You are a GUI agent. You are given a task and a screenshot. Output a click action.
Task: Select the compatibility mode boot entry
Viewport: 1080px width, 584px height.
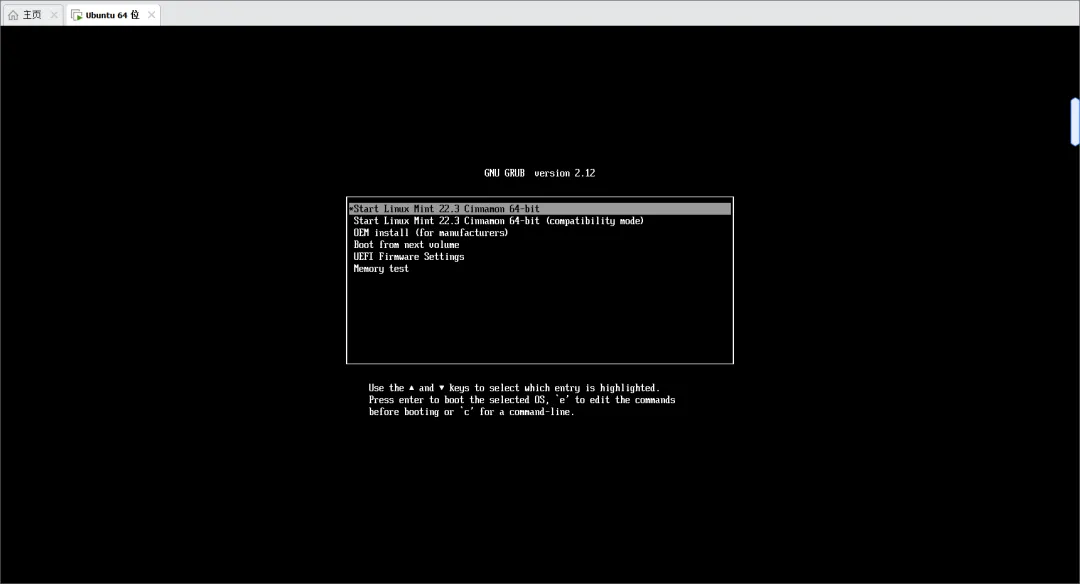498,220
